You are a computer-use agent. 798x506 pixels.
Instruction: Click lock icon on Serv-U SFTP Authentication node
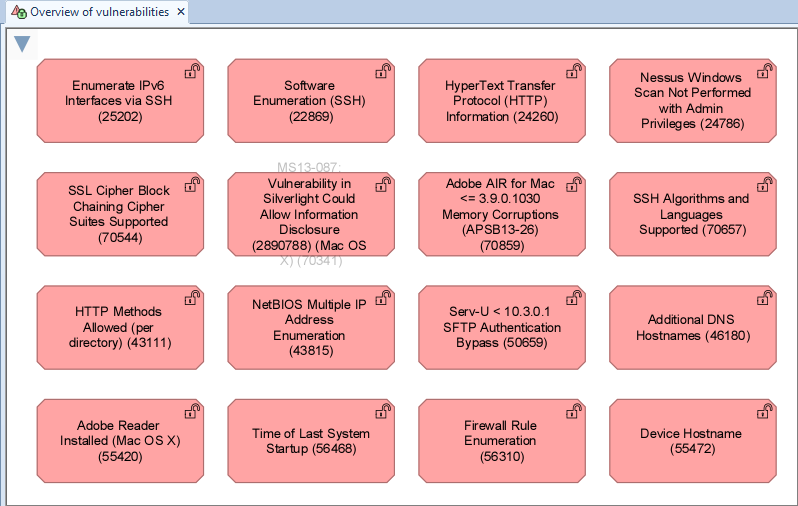[574, 298]
